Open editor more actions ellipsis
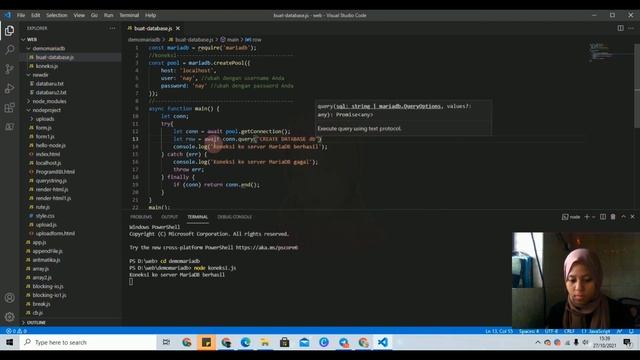 click(x=631, y=28)
